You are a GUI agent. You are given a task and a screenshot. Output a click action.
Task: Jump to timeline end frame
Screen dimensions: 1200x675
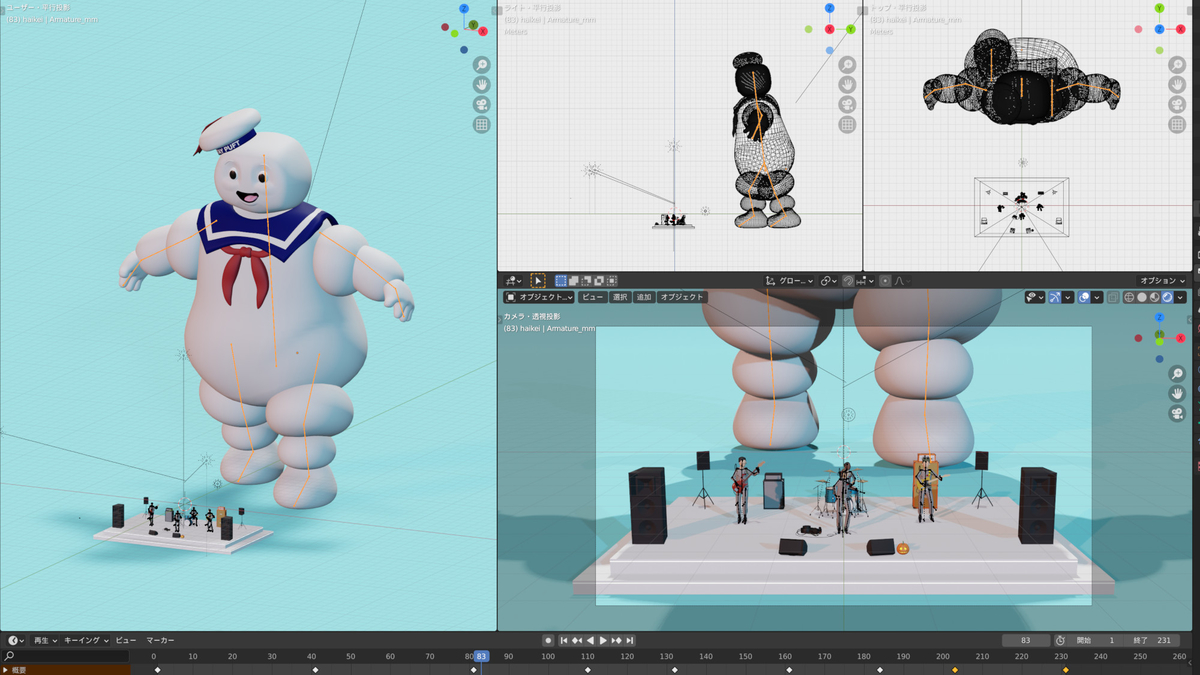pyautogui.click(x=629, y=640)
